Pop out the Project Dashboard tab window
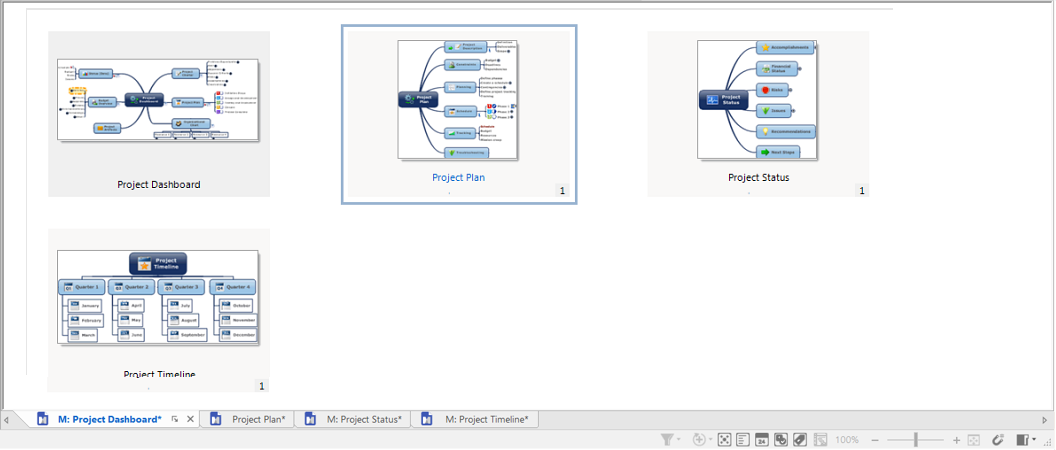Viewport: 1056px width, 450px height. tap(175, 420)
